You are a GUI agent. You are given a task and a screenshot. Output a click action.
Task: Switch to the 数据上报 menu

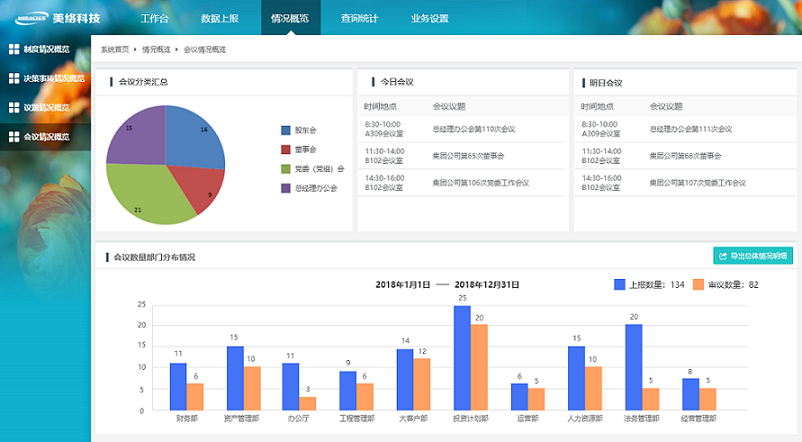click(221, 18)
